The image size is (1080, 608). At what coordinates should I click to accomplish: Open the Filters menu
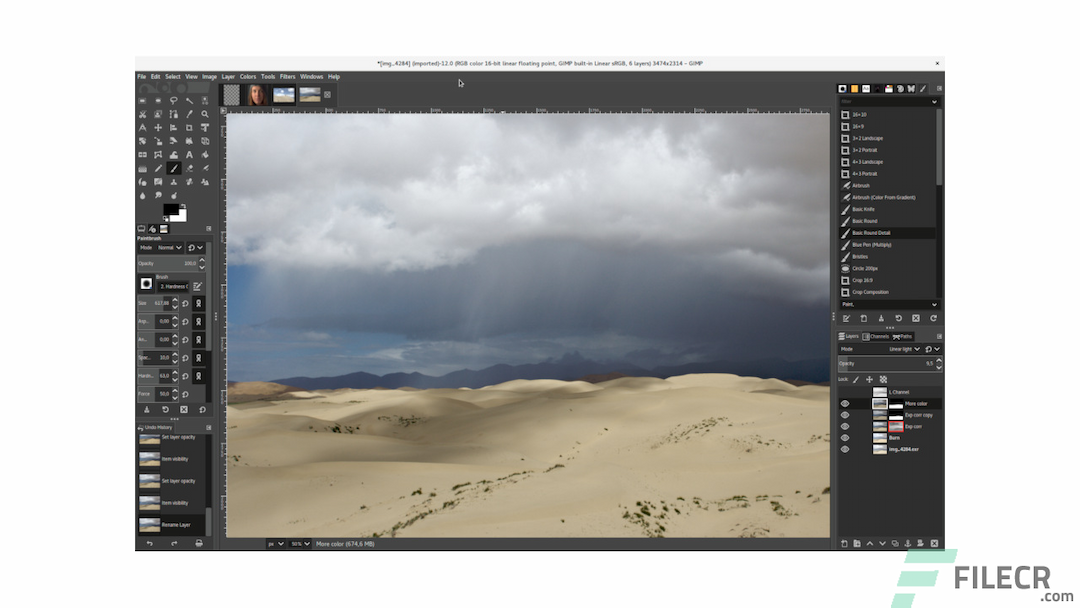288,76
